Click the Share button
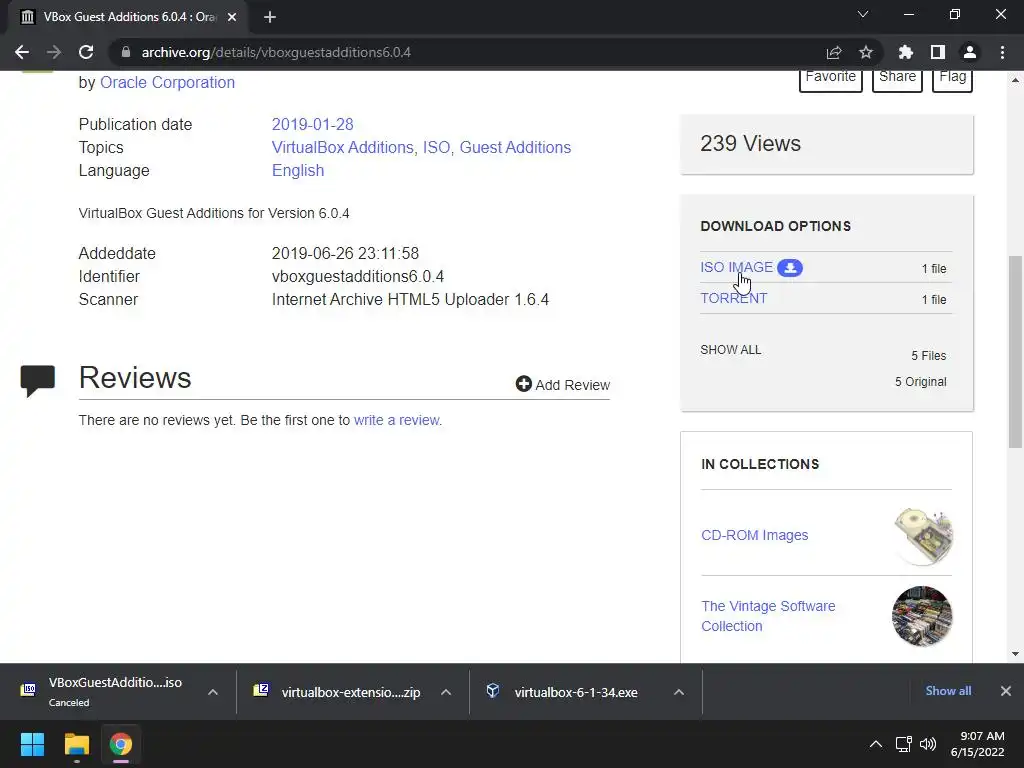Image resolution: width=1024 pixels, height=768 pixels. click(897, 78)
